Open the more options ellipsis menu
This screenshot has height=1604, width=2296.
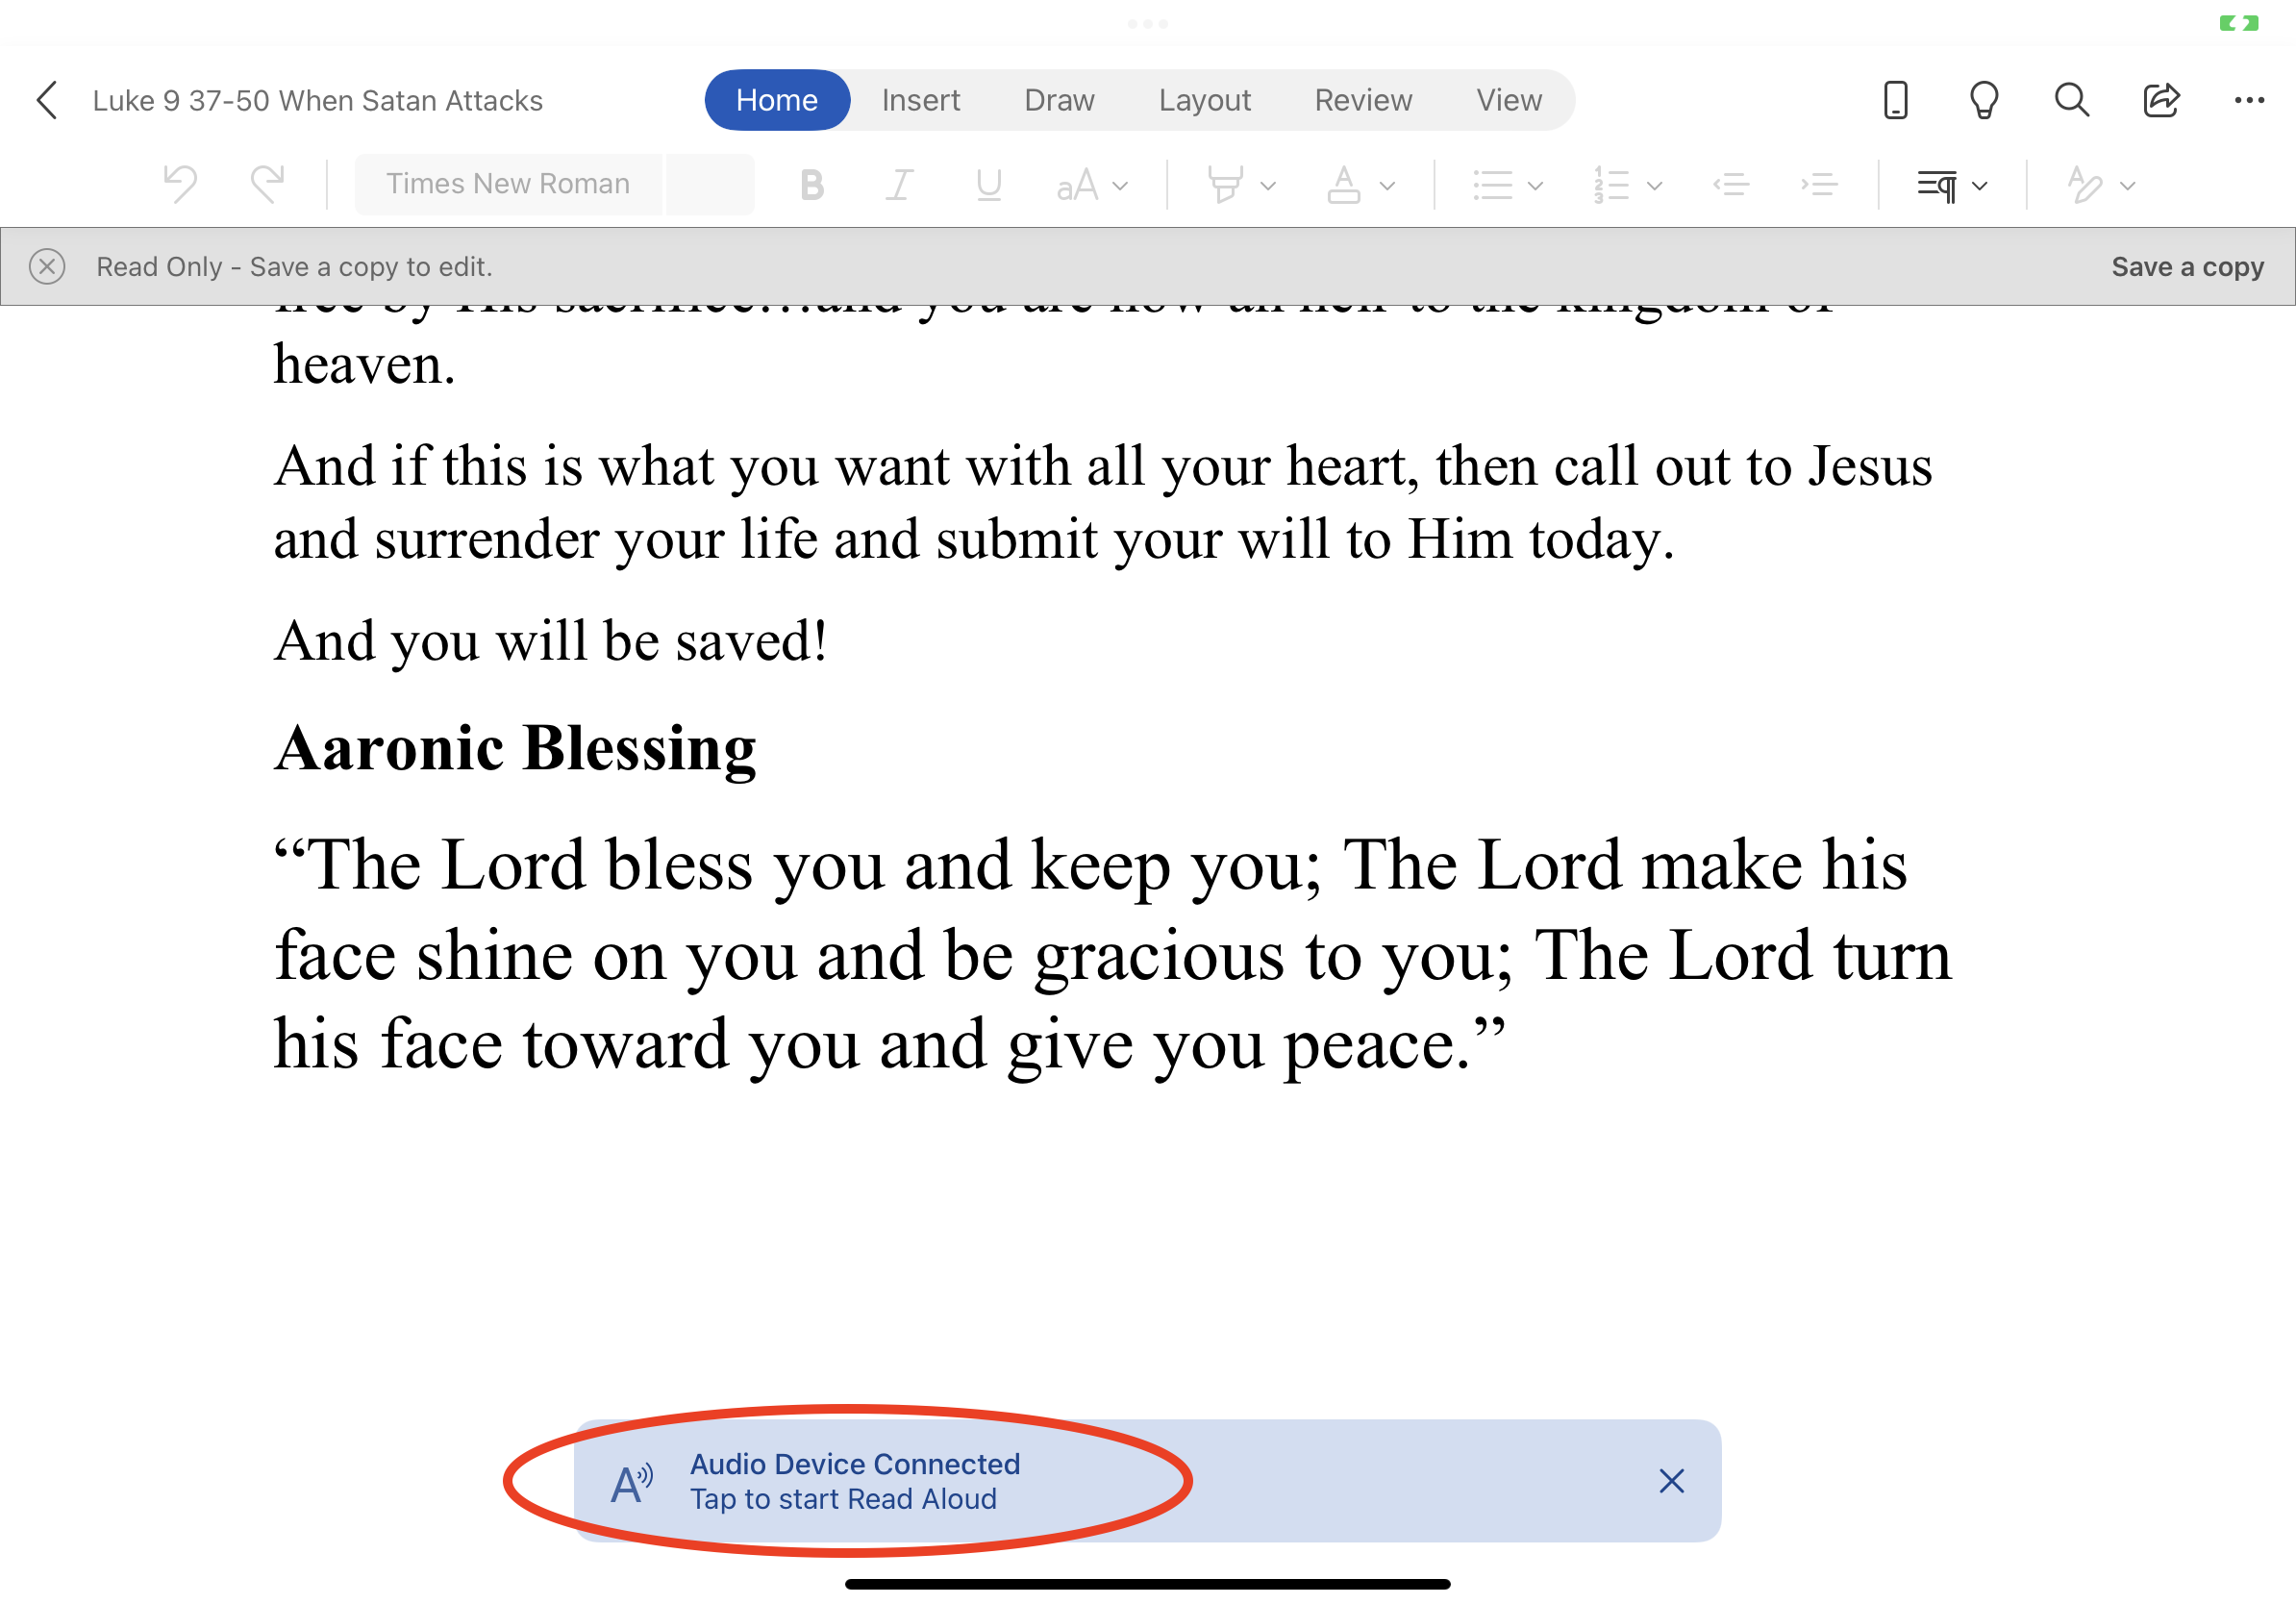2249,100
